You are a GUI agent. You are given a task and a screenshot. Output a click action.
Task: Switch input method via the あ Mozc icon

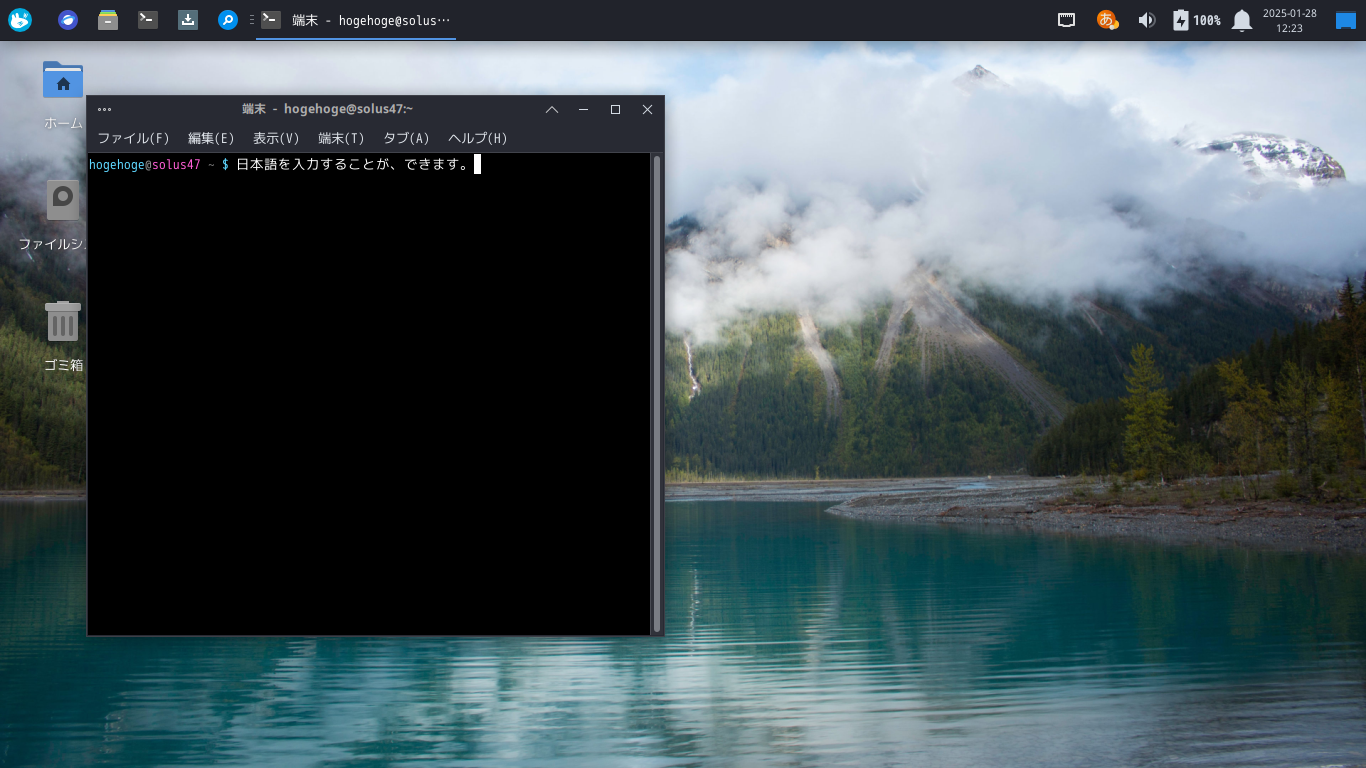(x=1105, y=19)
